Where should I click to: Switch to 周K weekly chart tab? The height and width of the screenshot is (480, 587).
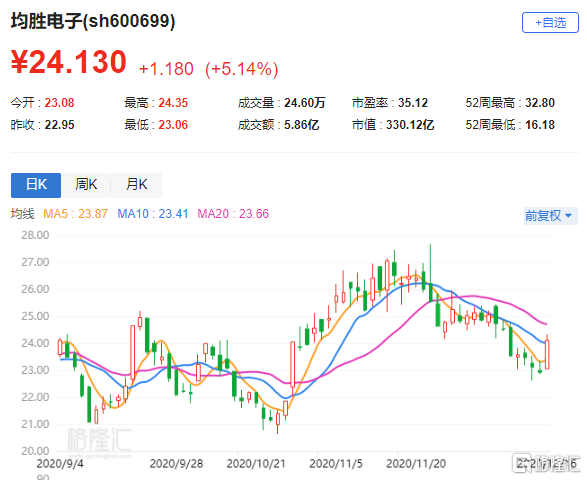(x=86, y=185)
